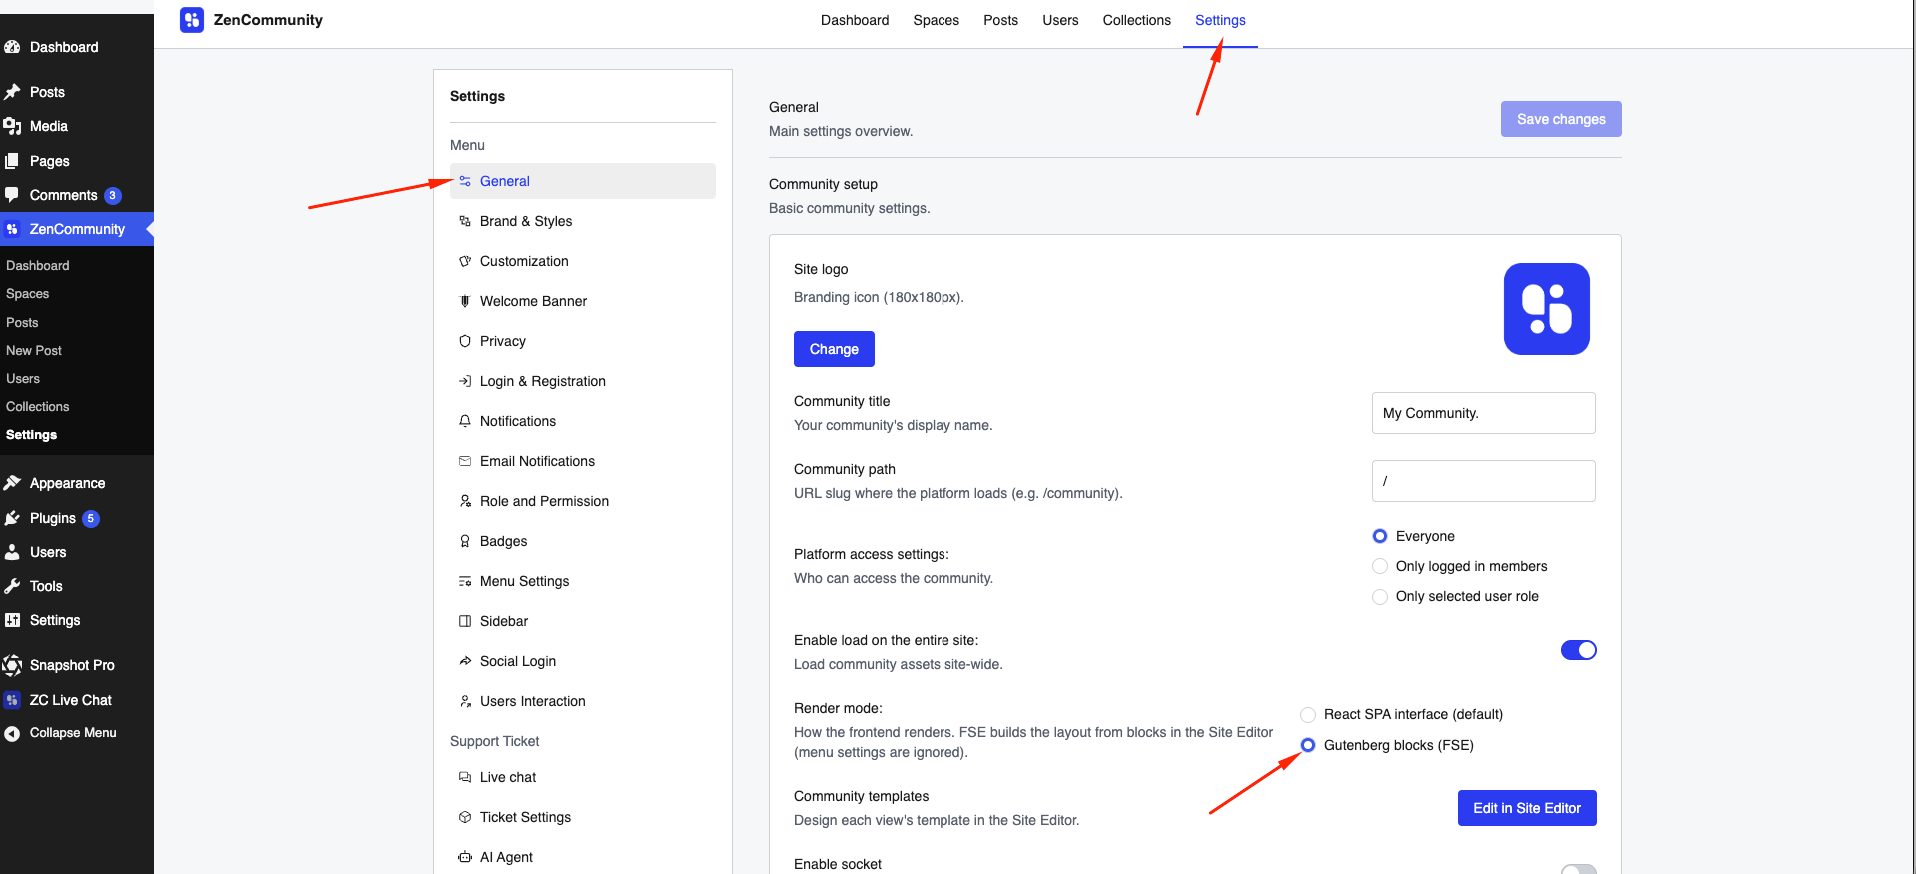Image resolution: width=1916 pixels, height=874 pixels.
Task: Click the site logo preview image
Action: click(x=1547, y=309)
